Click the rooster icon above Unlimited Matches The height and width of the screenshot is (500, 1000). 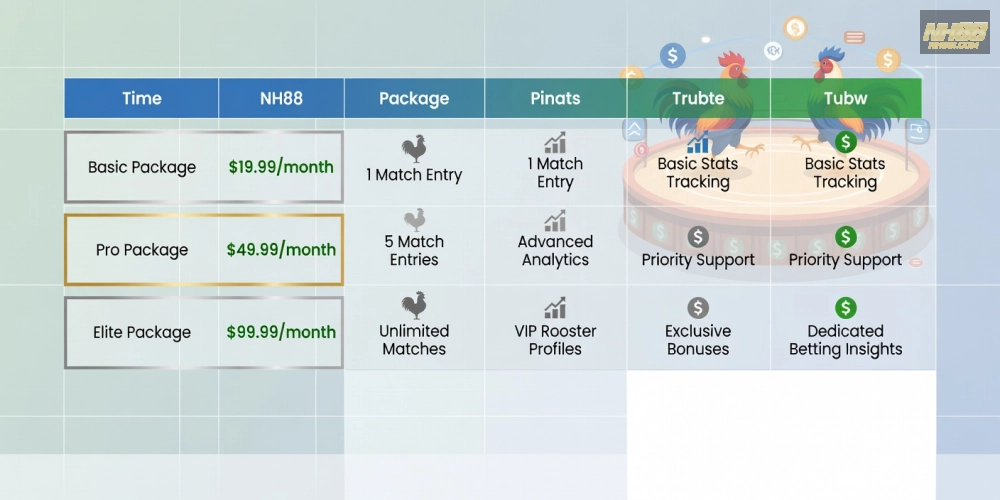pyautogui.click(x=414, y=305)
